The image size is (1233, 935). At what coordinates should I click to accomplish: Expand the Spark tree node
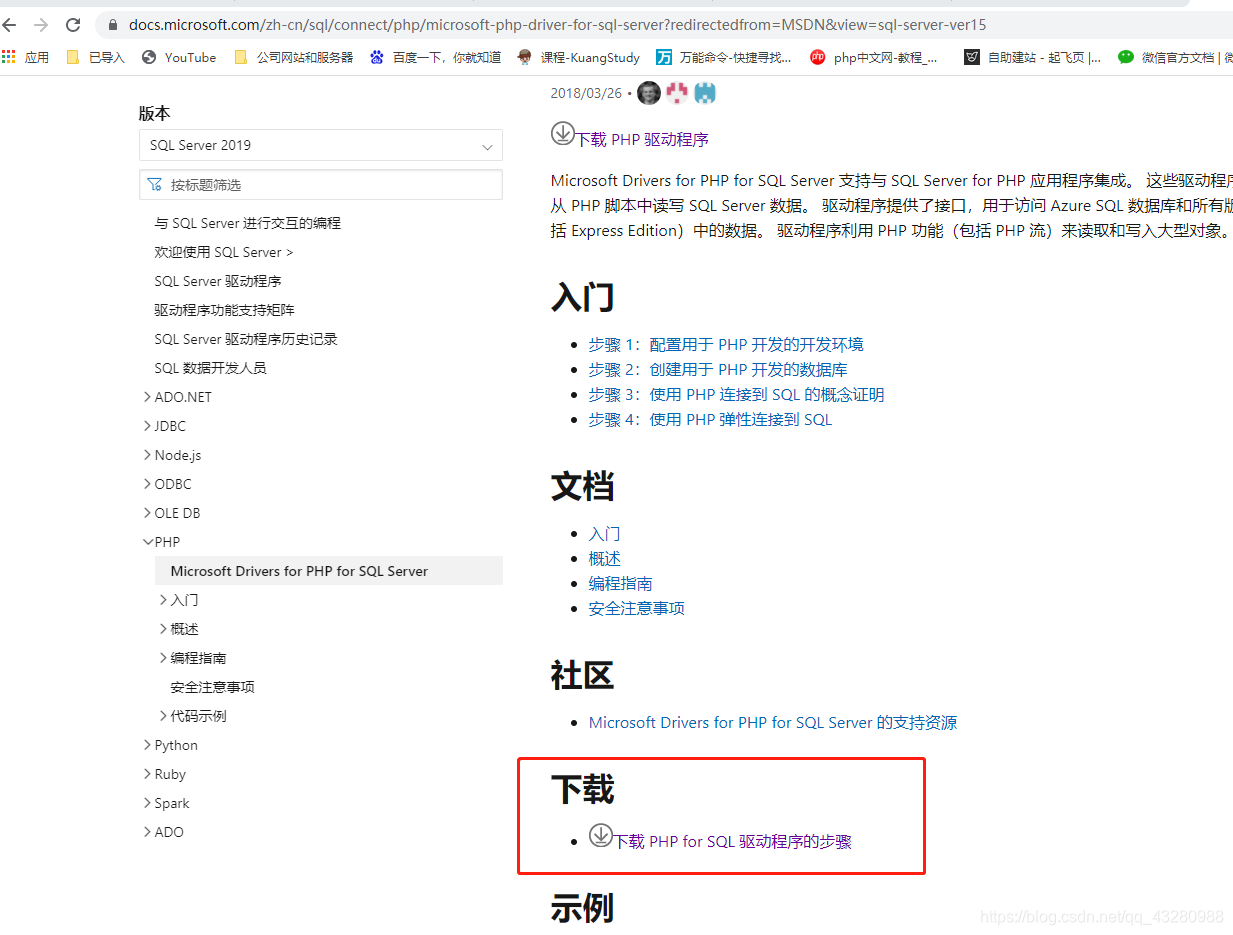pyautogui.click(x=148, y=803)
